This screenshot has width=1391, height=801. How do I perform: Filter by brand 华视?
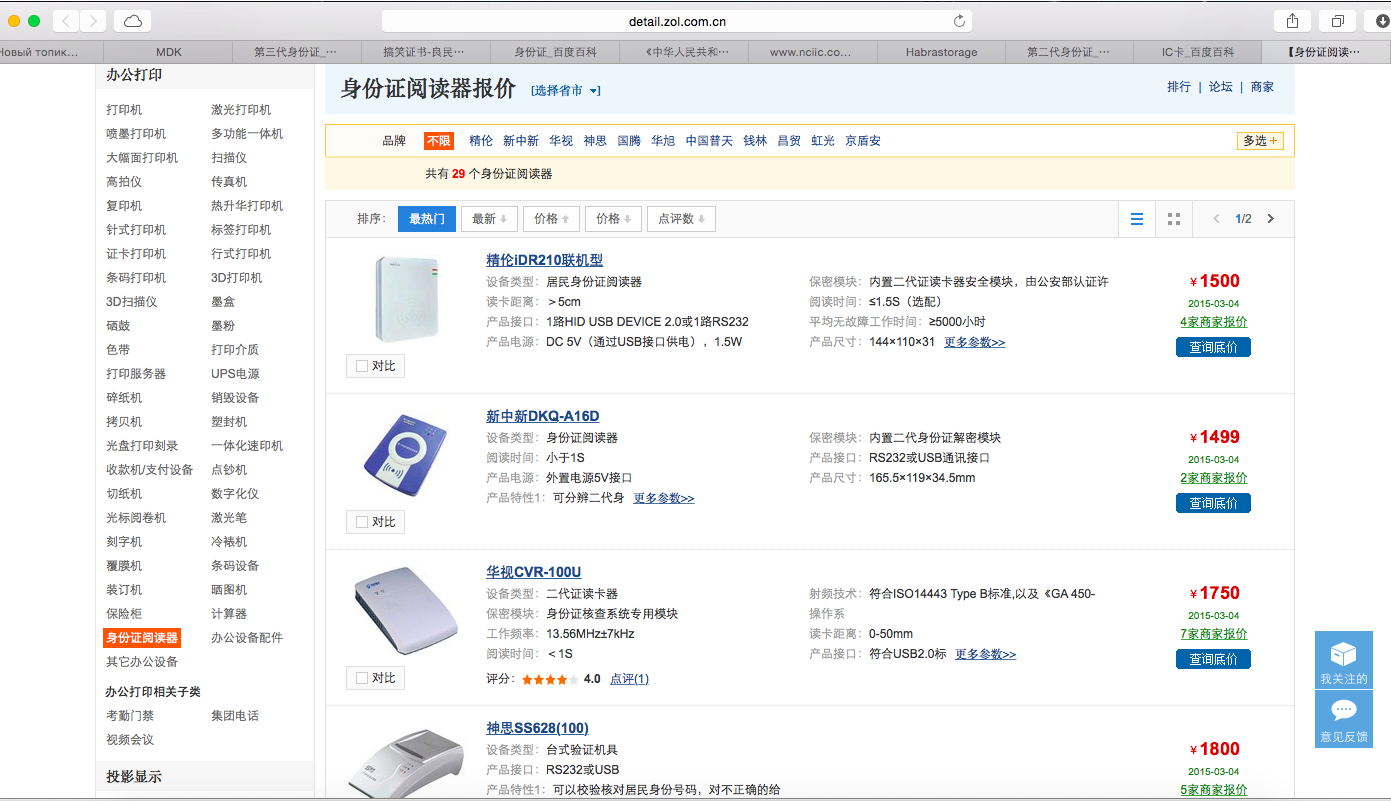pos(561,141)
